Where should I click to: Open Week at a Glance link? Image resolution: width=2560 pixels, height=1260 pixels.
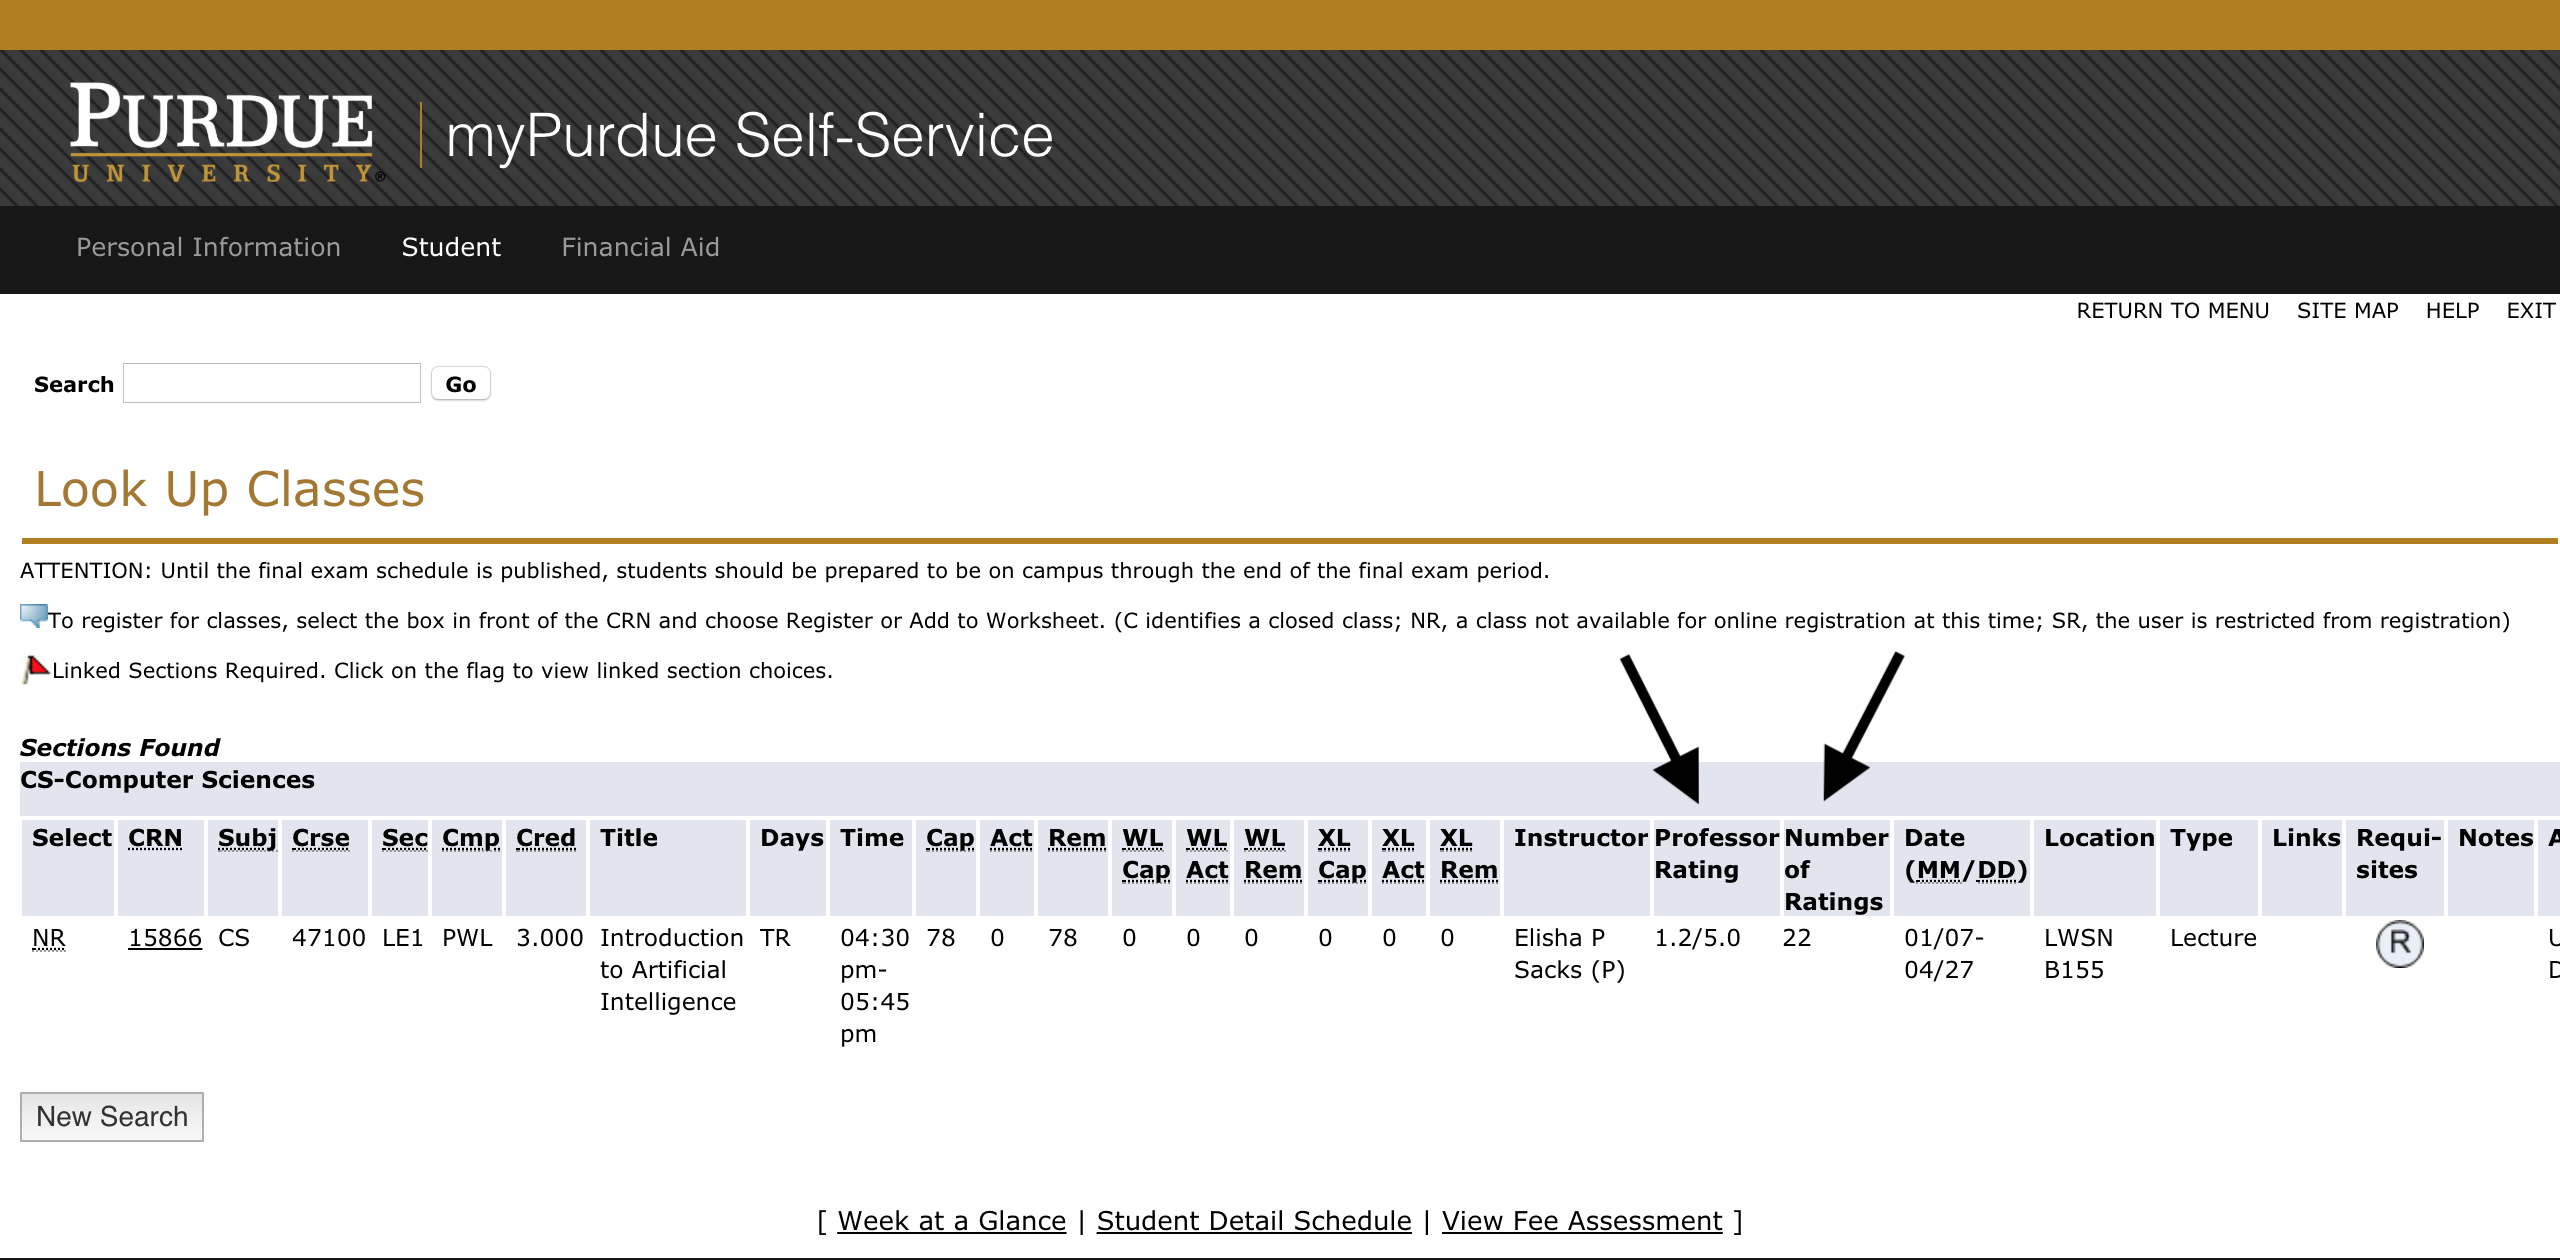click(x=952, y=1221)
